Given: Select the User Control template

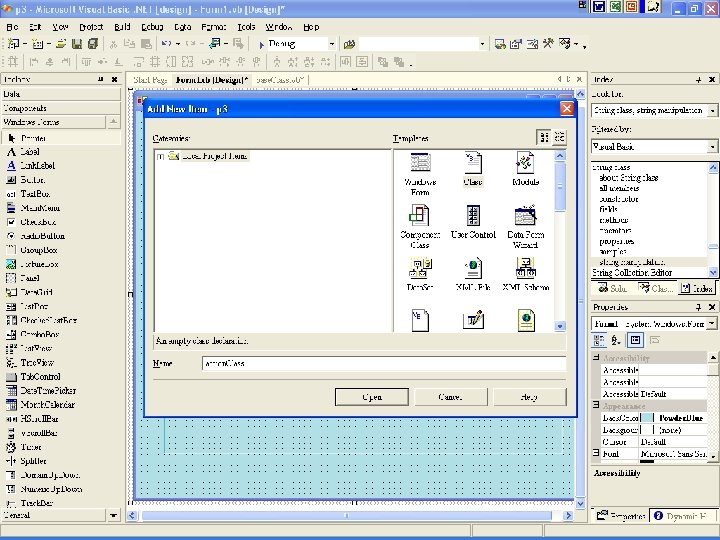Looking at the screenshot, I should coord(473,222).
